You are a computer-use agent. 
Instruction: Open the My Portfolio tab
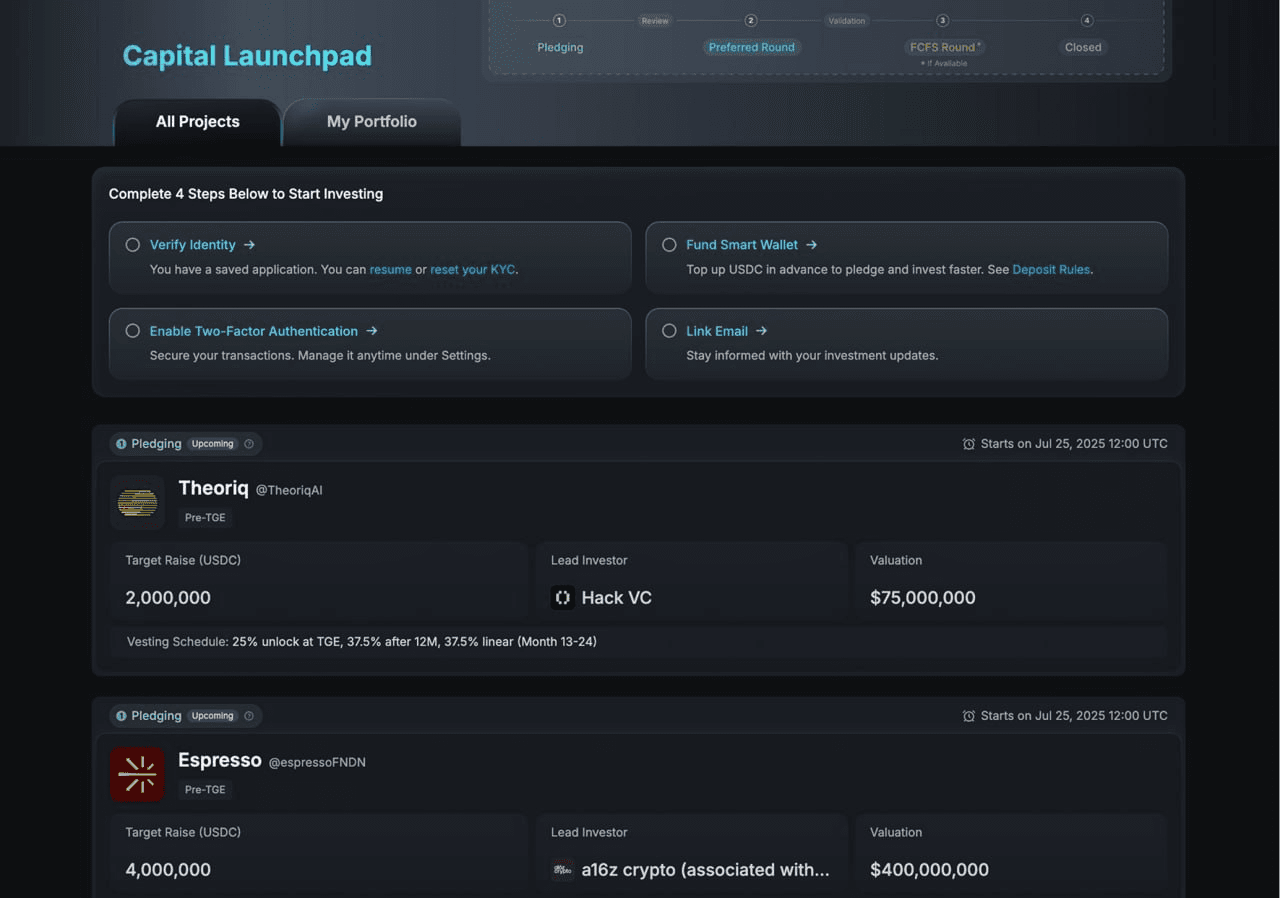pyautogui.click(x=372, y=122)
